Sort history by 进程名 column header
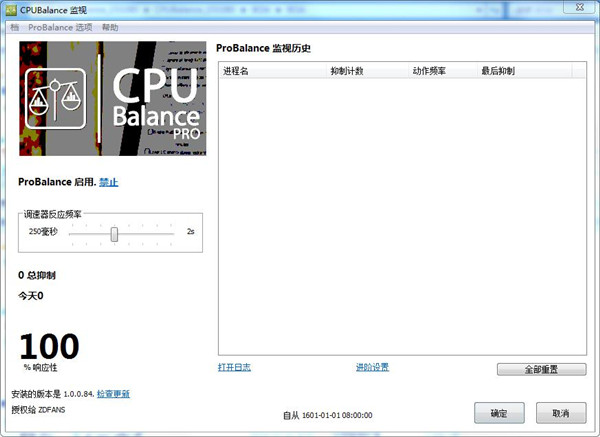The height and width of the screenshot is (437, 600). [x=237, y=72]
